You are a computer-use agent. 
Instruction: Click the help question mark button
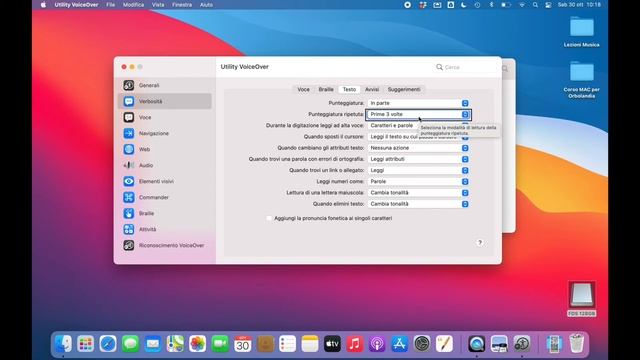pyautogui.click(x=480, y=242)
